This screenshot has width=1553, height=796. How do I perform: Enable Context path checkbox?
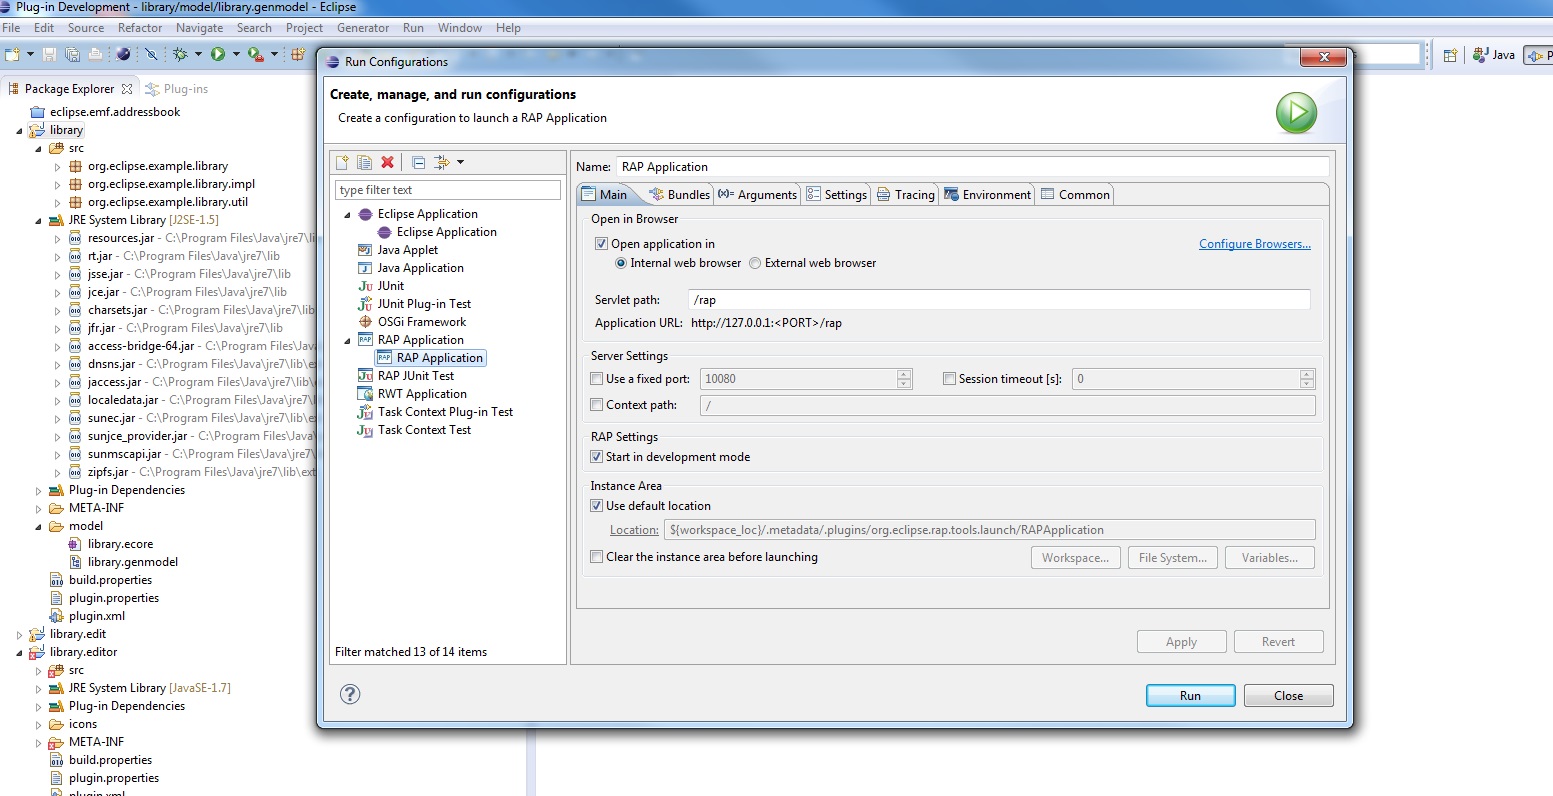pos(597,405)
